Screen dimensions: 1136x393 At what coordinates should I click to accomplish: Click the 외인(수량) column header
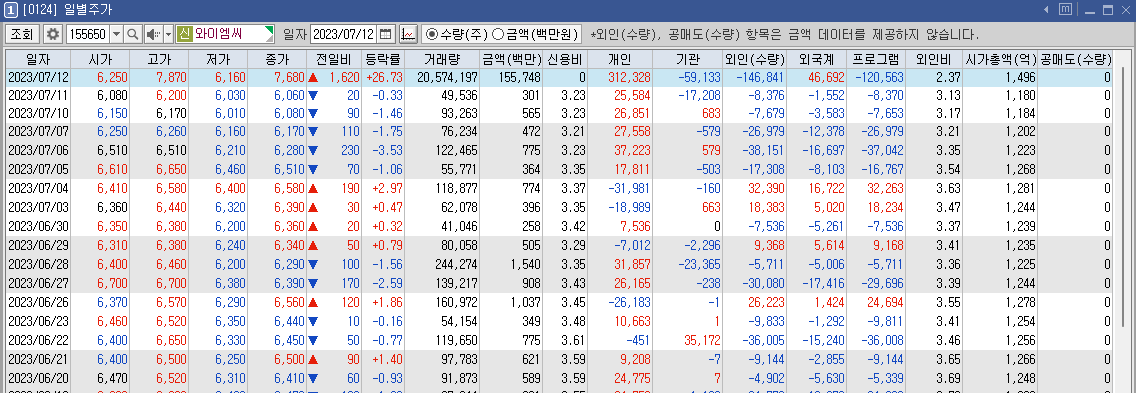755,59
